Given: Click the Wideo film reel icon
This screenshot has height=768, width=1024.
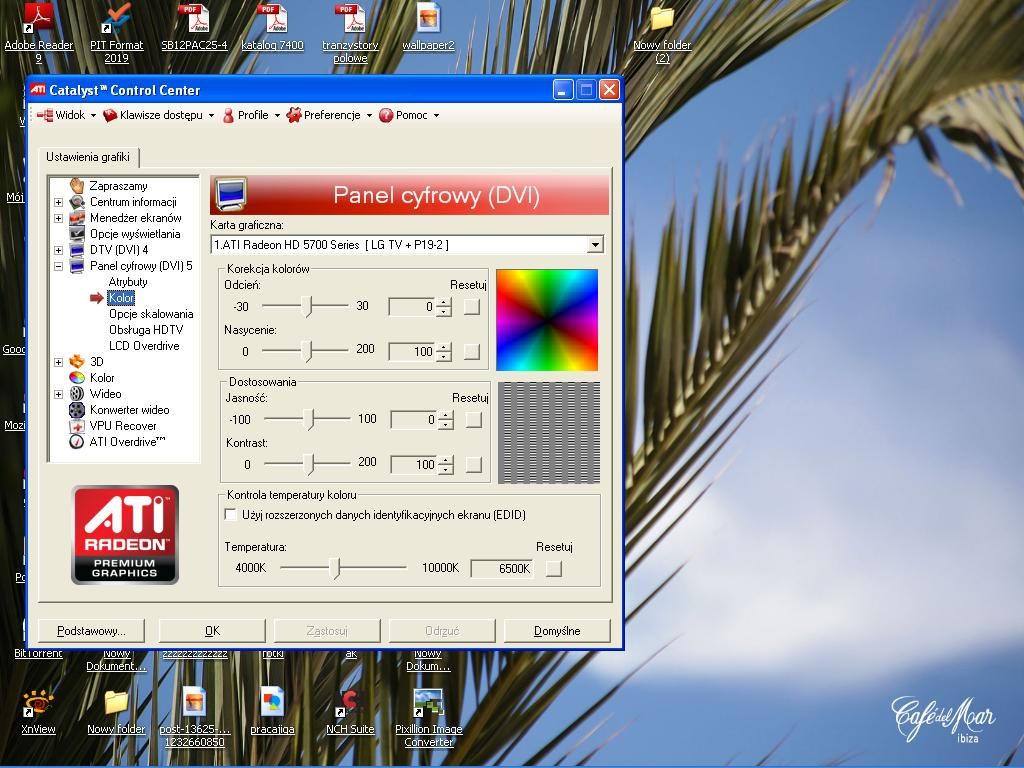Looking at the screenshot, I should coord(77,394).
